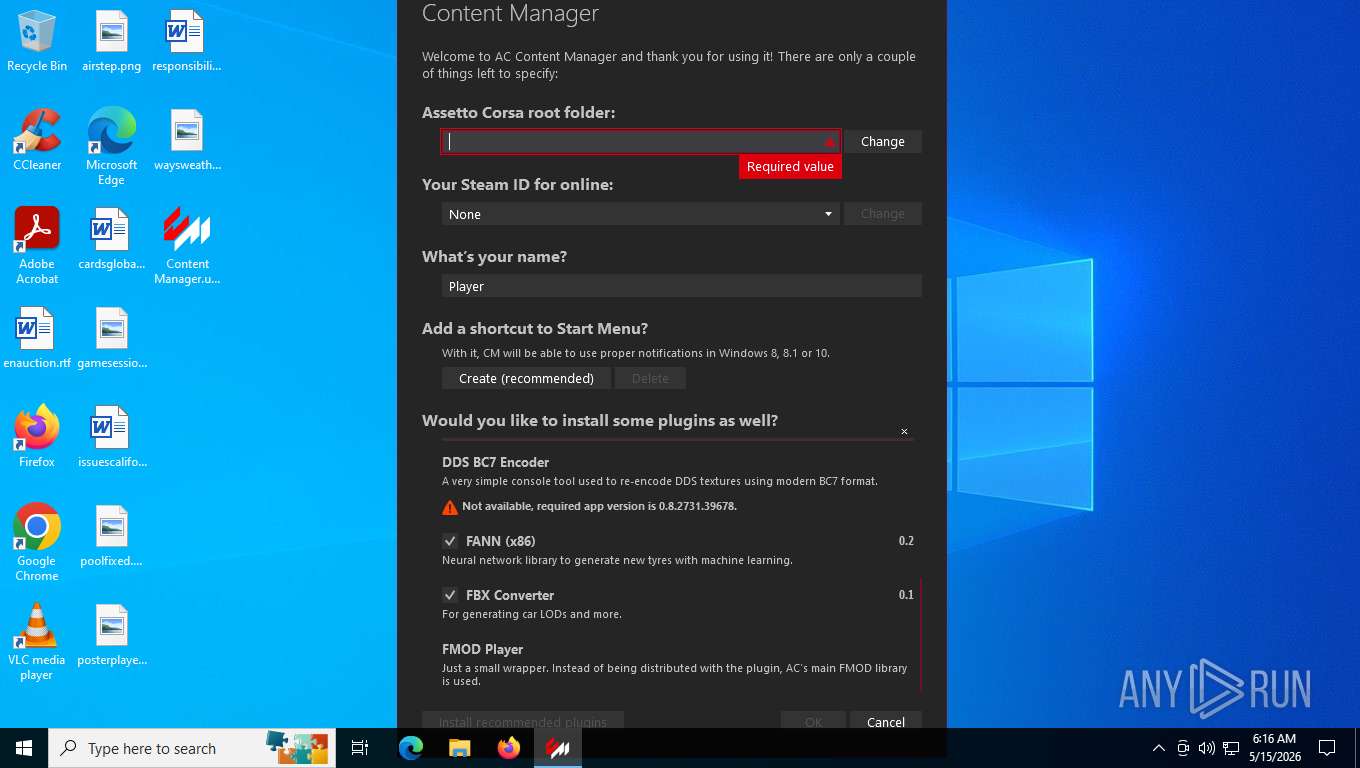Viewport: 1360px width, 768px height.
Task: Open issuescalifo... Word document icon
Action: [111, 437]
